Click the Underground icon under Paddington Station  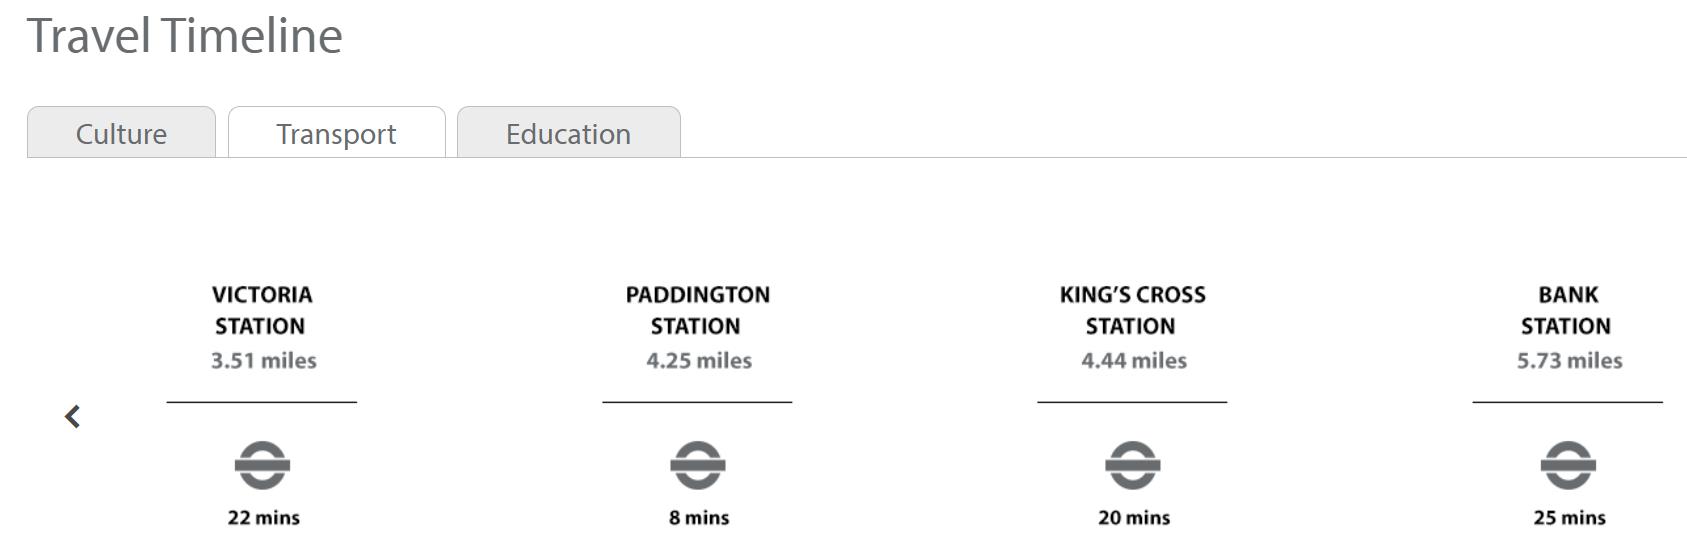[x=698, y=465]
